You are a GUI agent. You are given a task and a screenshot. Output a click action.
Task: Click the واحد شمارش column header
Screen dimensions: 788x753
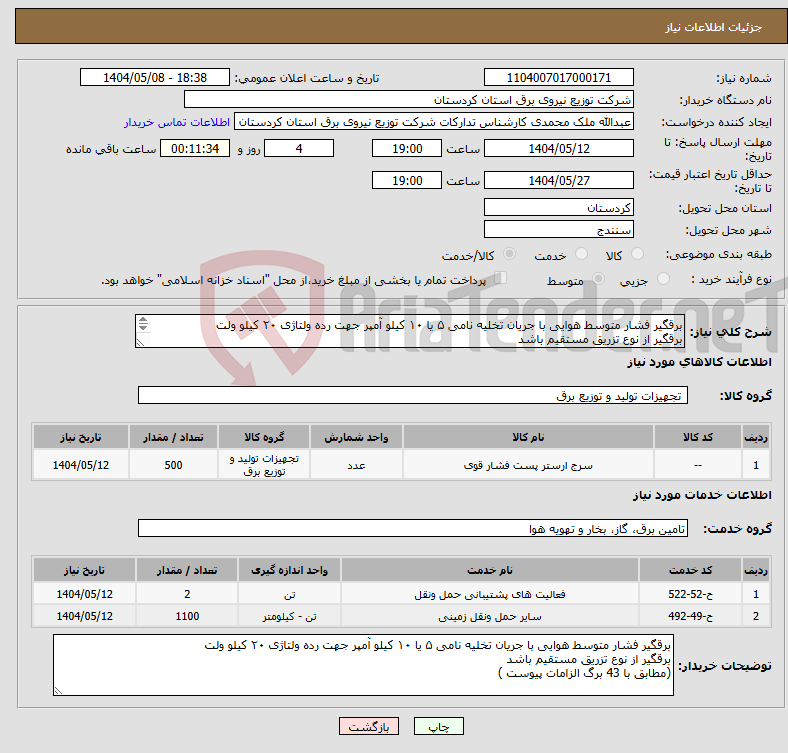click(356, 437)
